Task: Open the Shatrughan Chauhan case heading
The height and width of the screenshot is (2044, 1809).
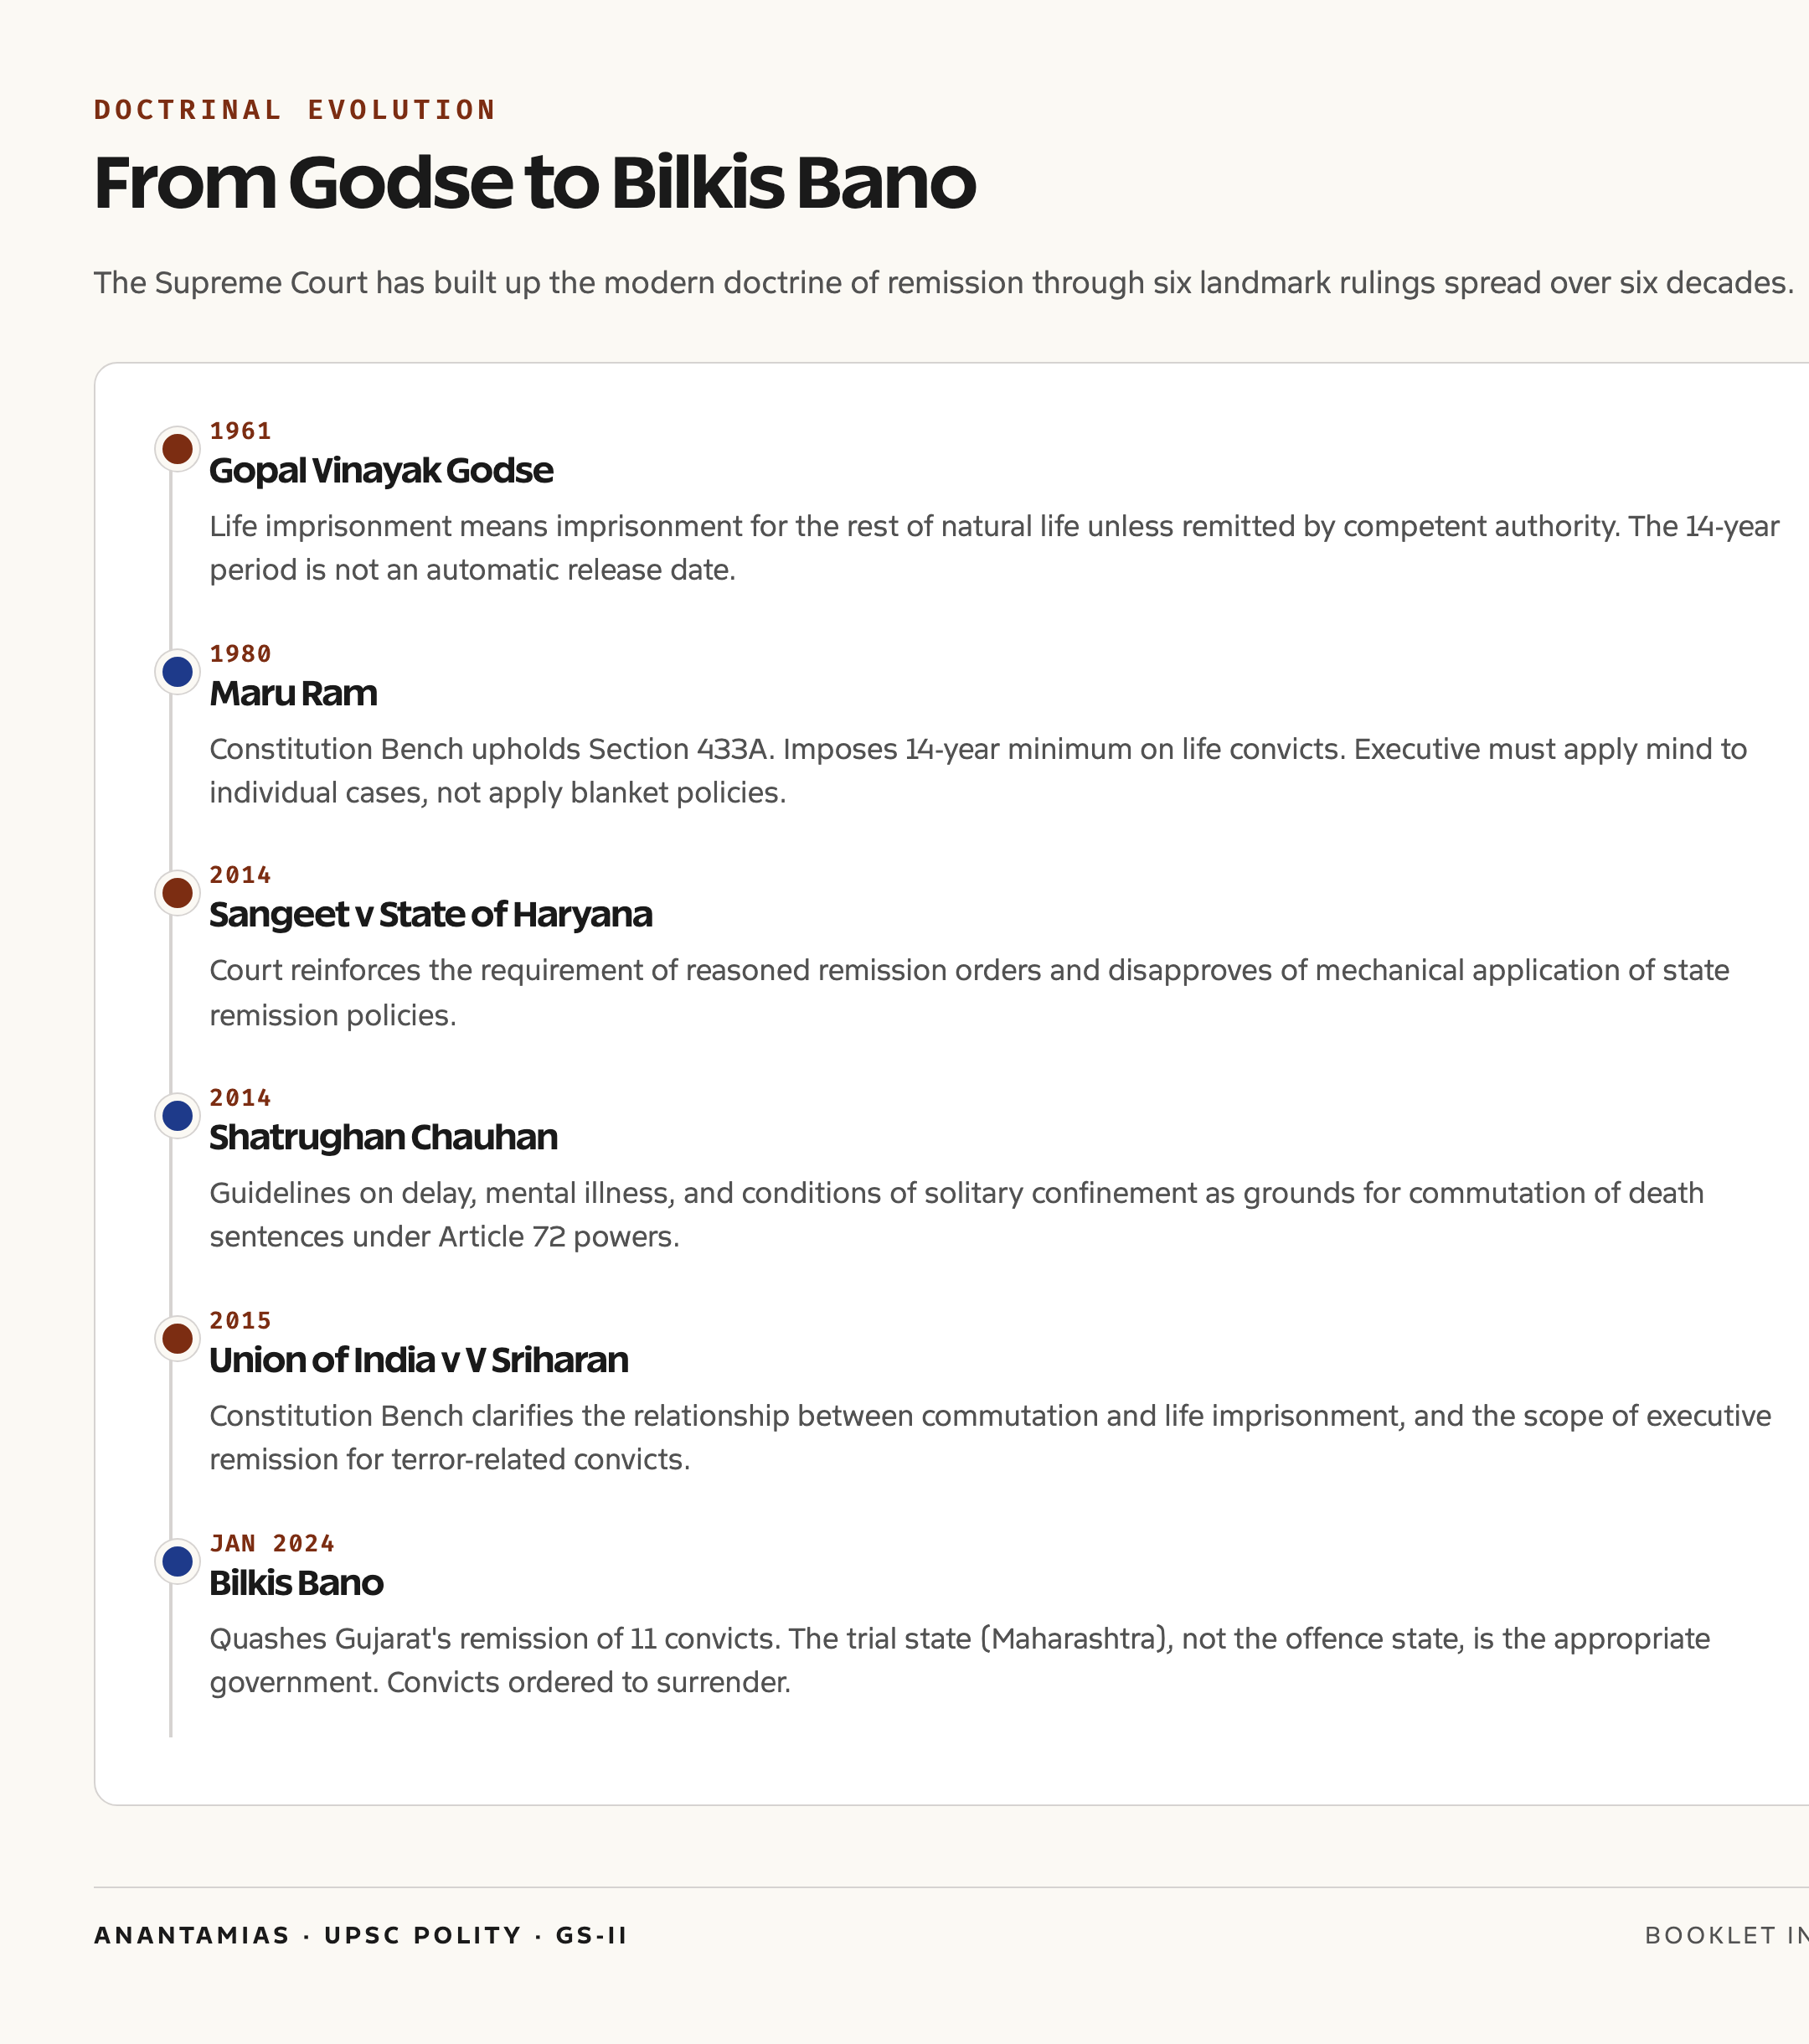Action: coord(383,1138)
